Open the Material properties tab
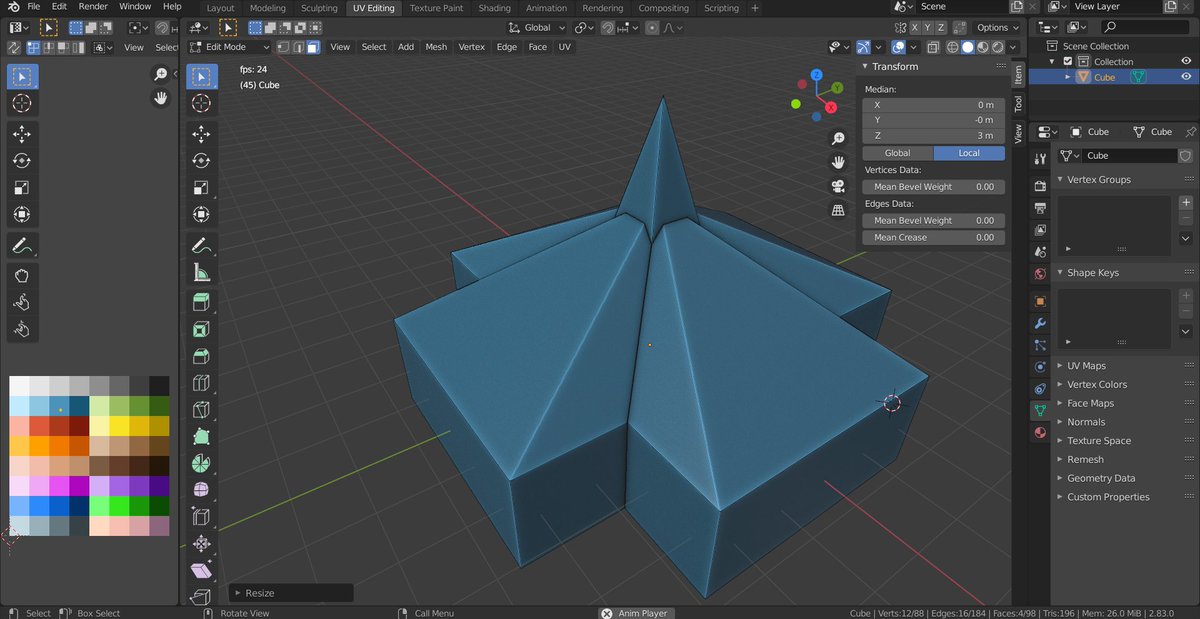 click(x=1040, y=433)
